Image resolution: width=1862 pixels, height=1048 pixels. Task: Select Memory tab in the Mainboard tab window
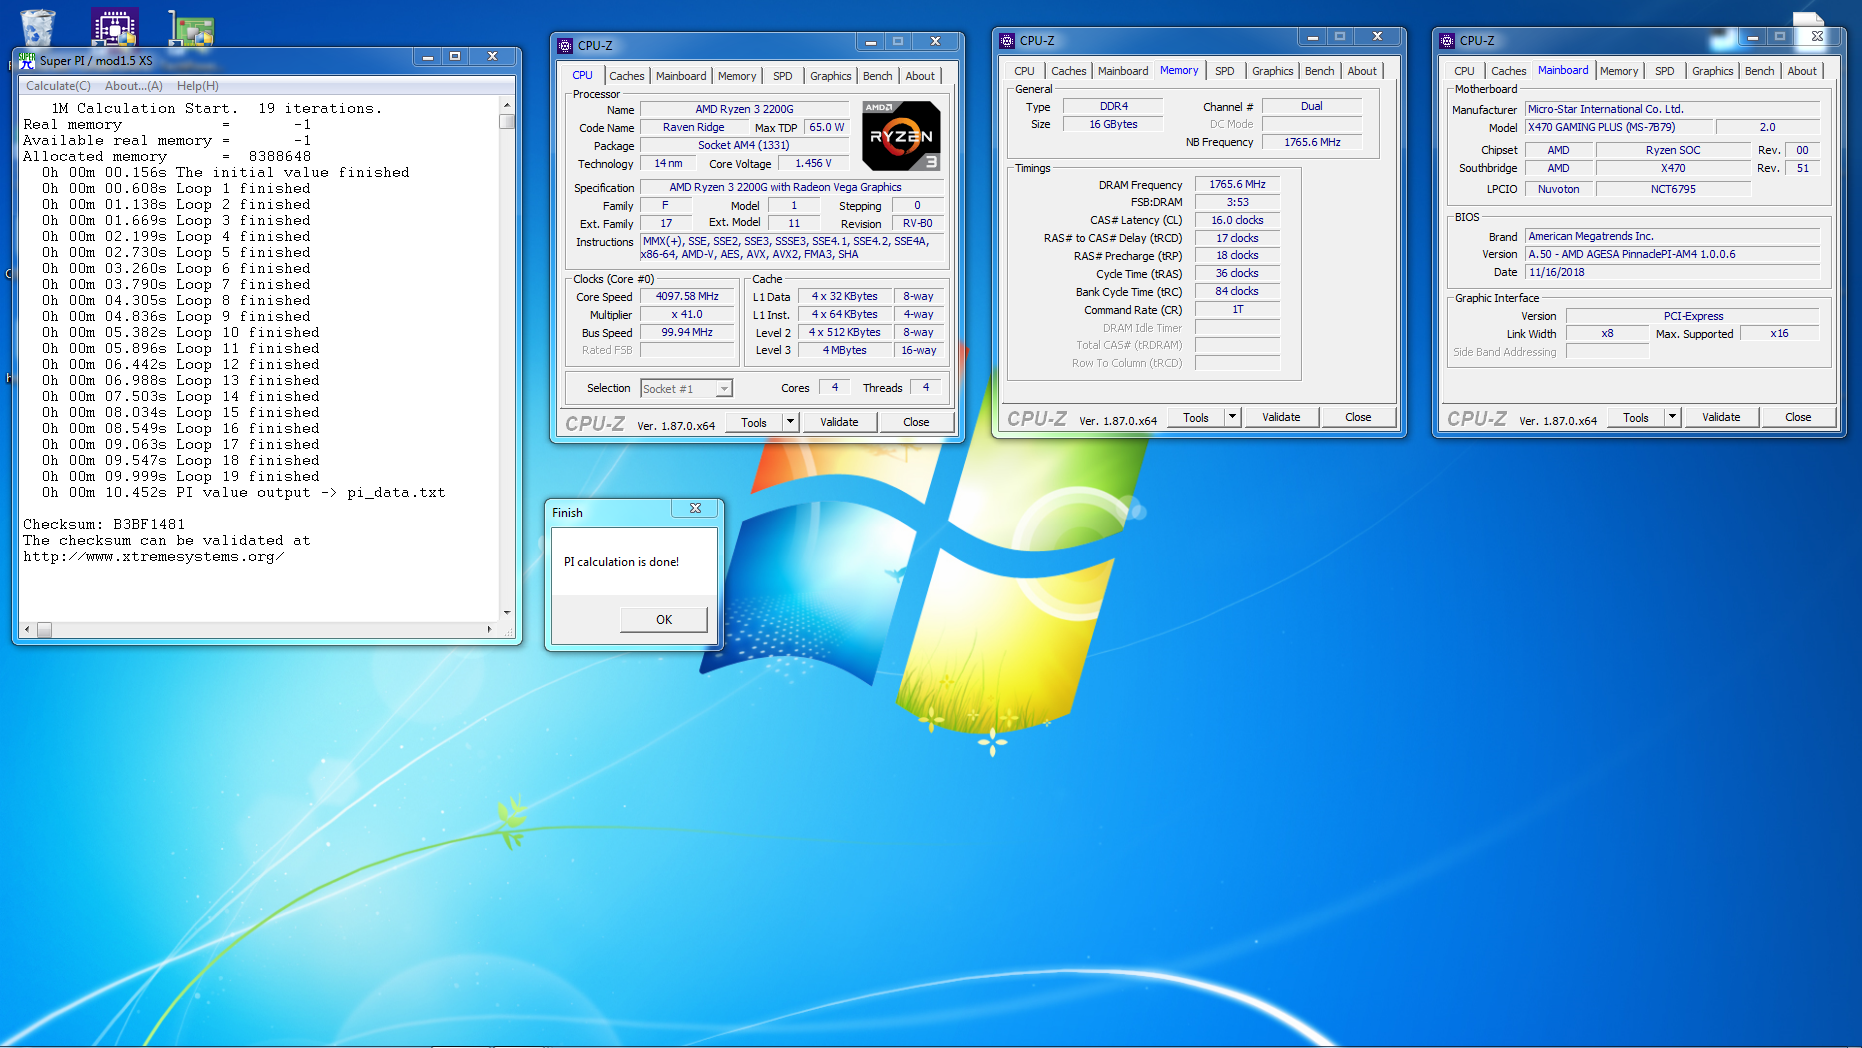click(1619, 71)
